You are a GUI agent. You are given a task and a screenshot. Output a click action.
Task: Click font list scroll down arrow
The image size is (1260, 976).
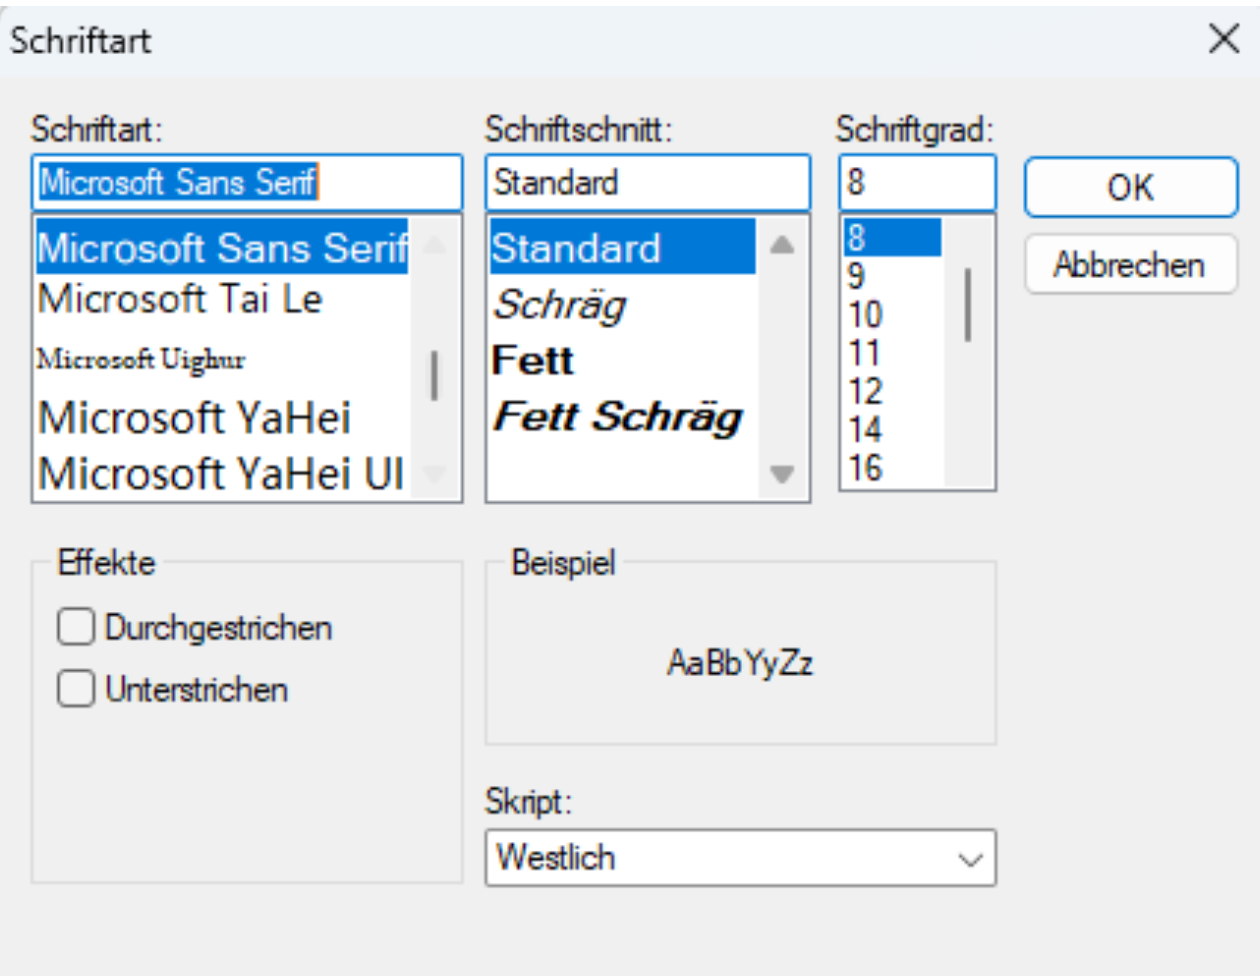pyautogui.click(x=434, y=473)
